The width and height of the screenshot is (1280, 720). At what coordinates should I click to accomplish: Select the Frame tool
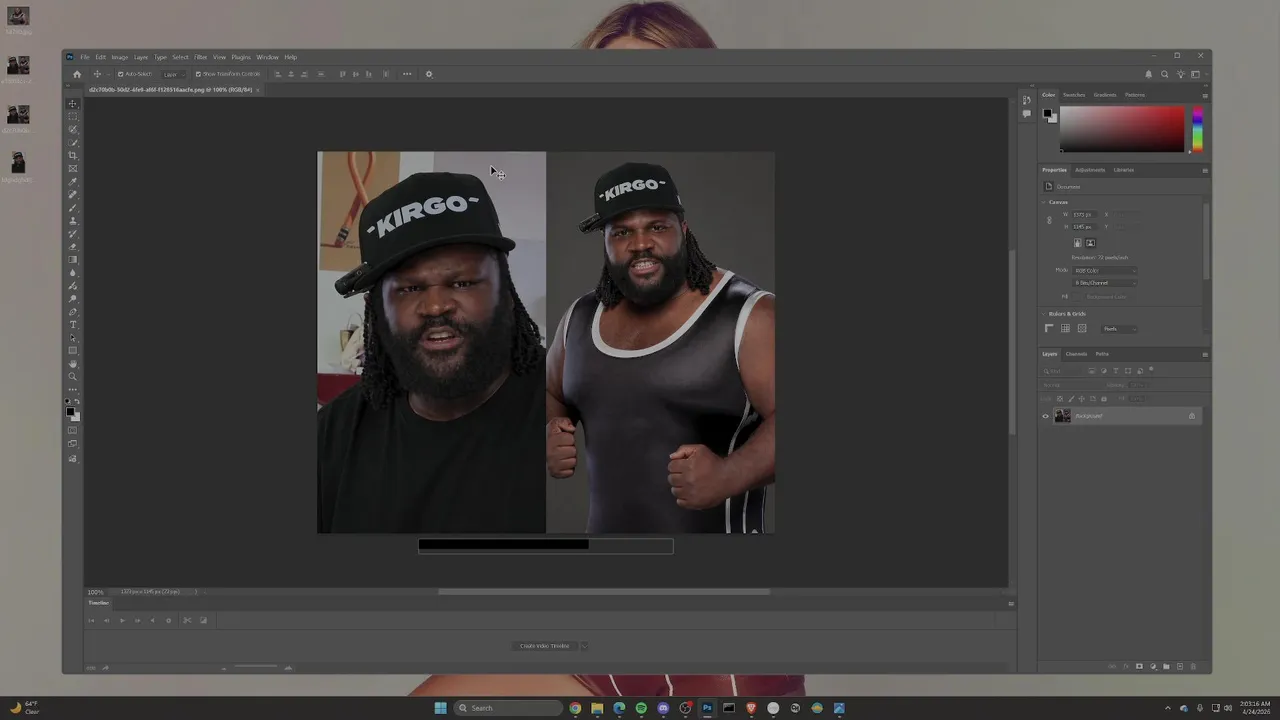tap(72, 168)
